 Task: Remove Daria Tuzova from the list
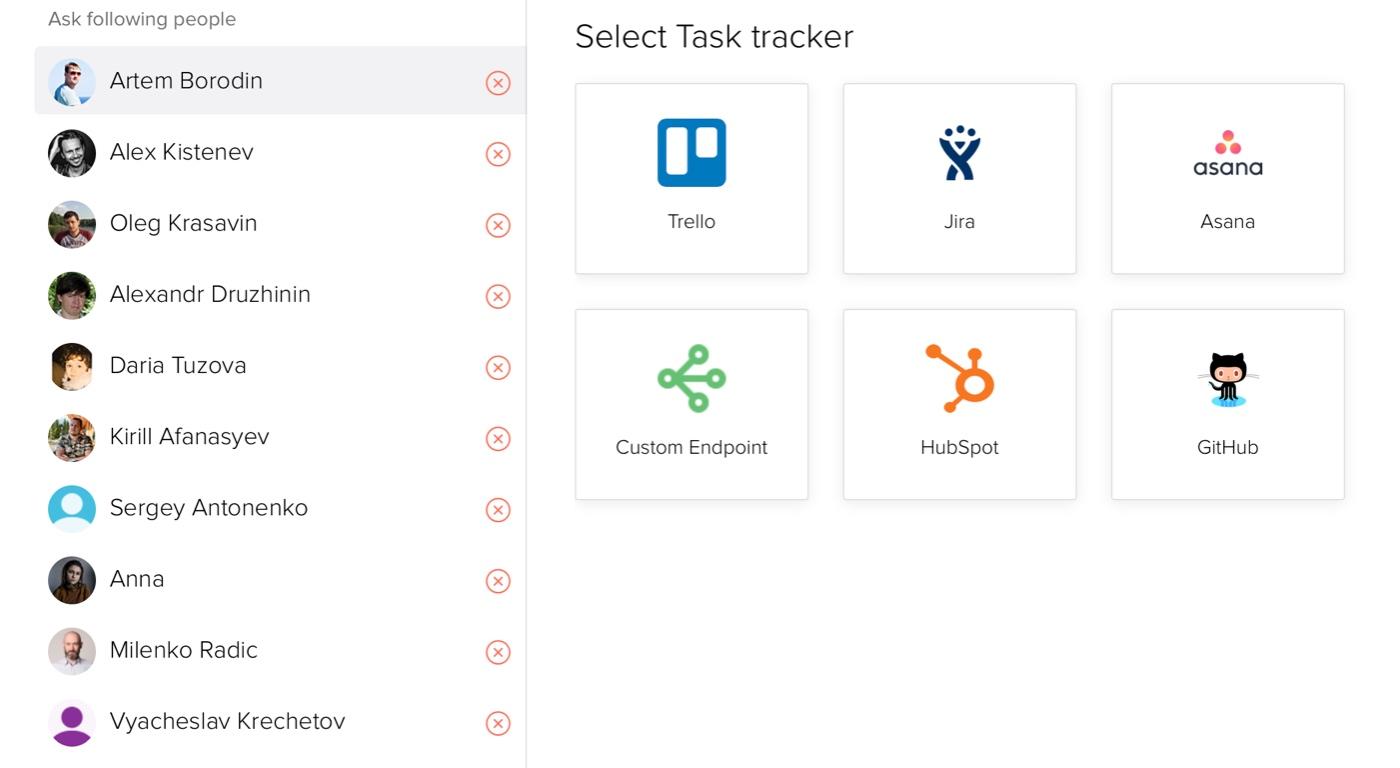(x=498, y=368)
